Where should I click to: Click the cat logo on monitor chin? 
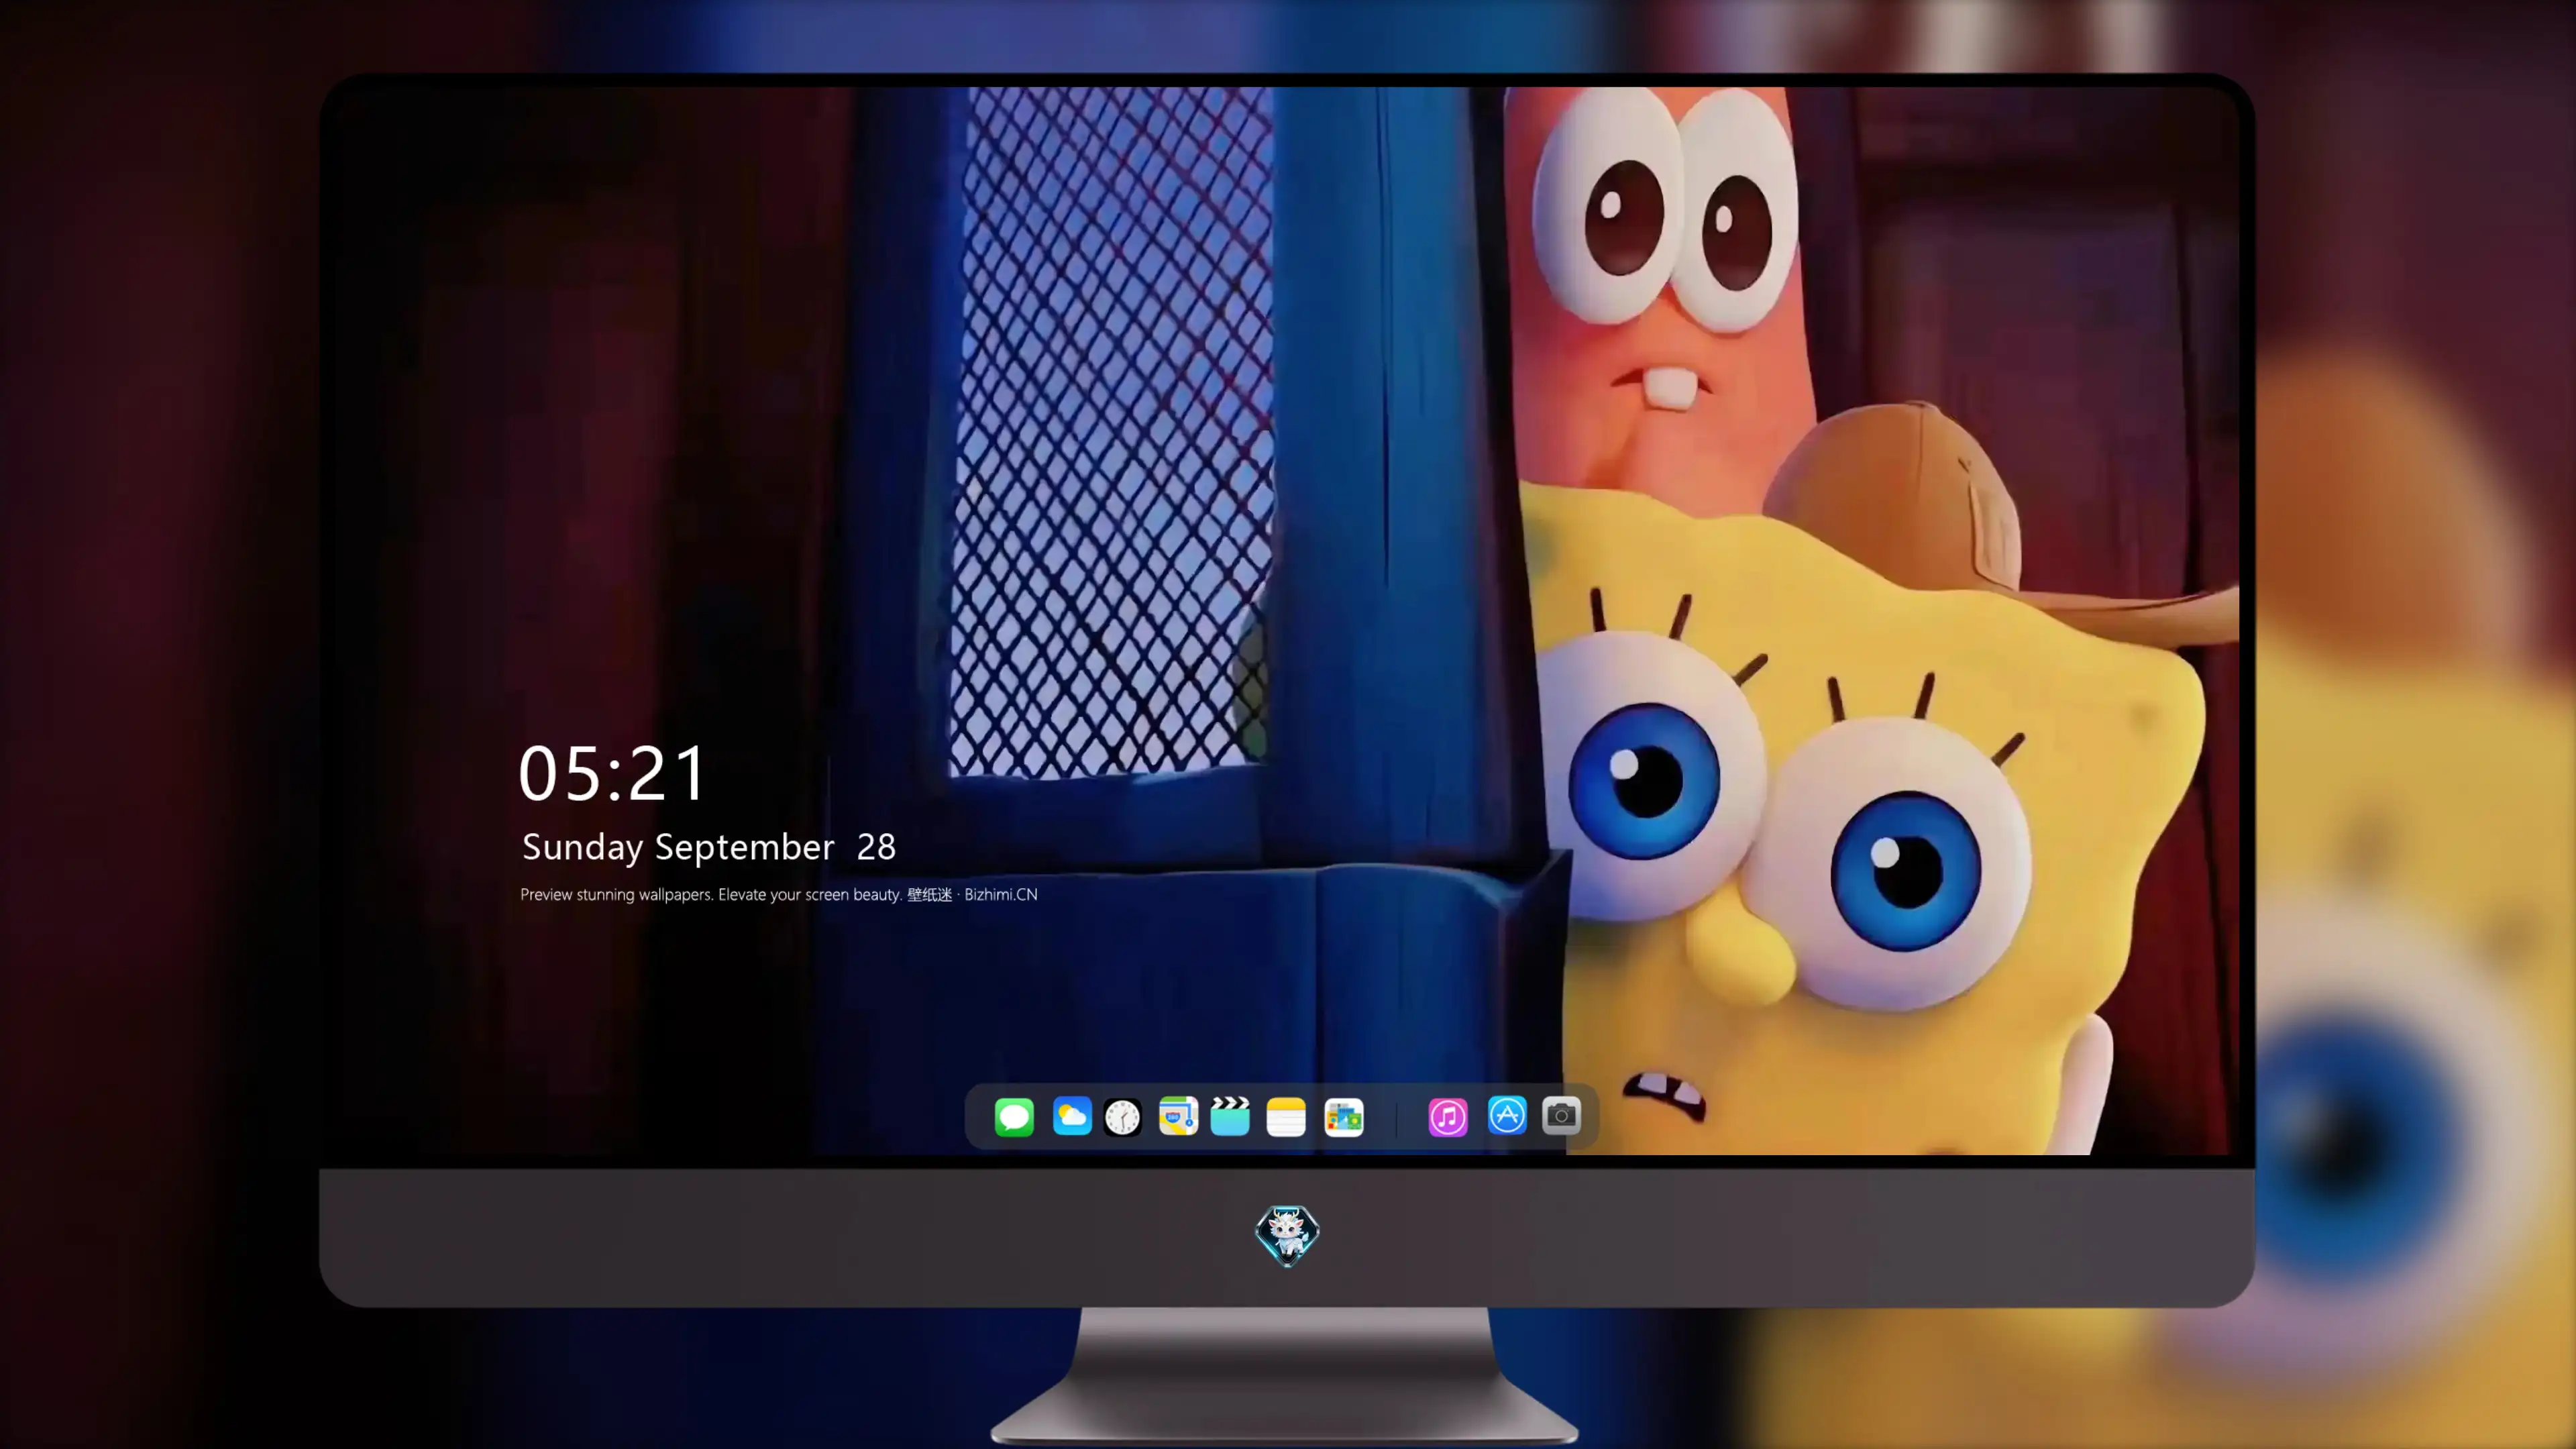pos(1287,1236)
